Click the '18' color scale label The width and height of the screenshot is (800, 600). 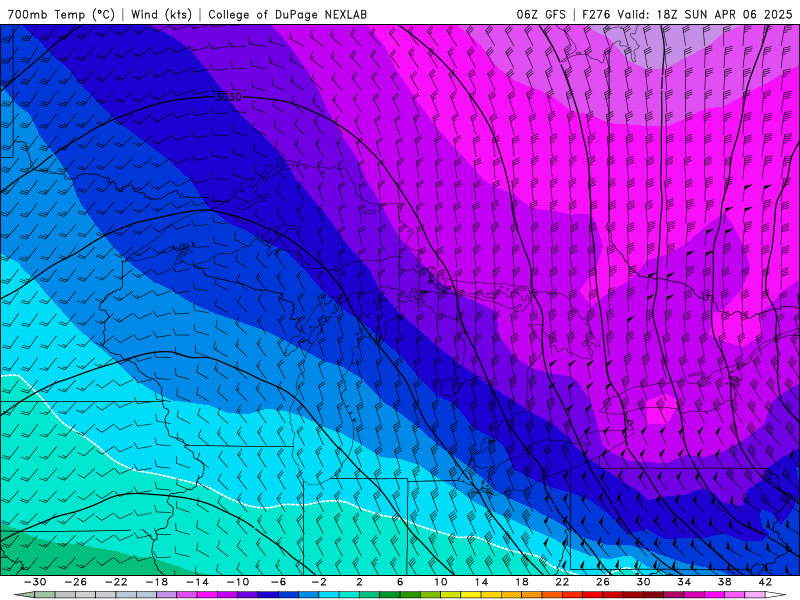tap(522, 582)
